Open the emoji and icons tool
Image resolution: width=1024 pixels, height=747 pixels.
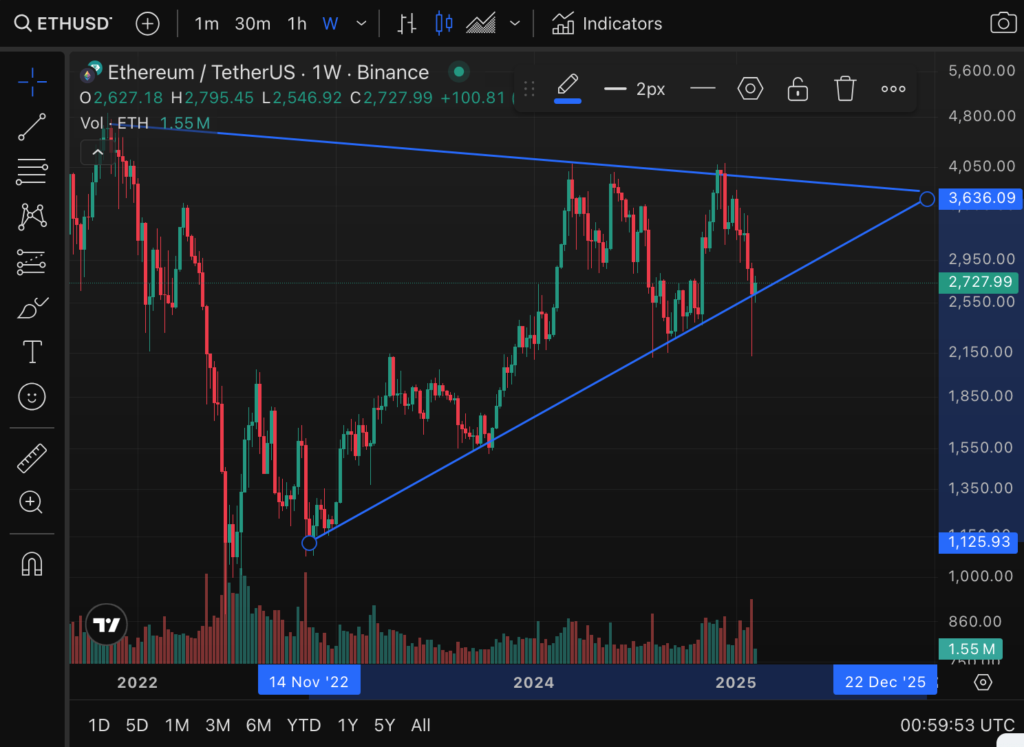tap(32, 396)
